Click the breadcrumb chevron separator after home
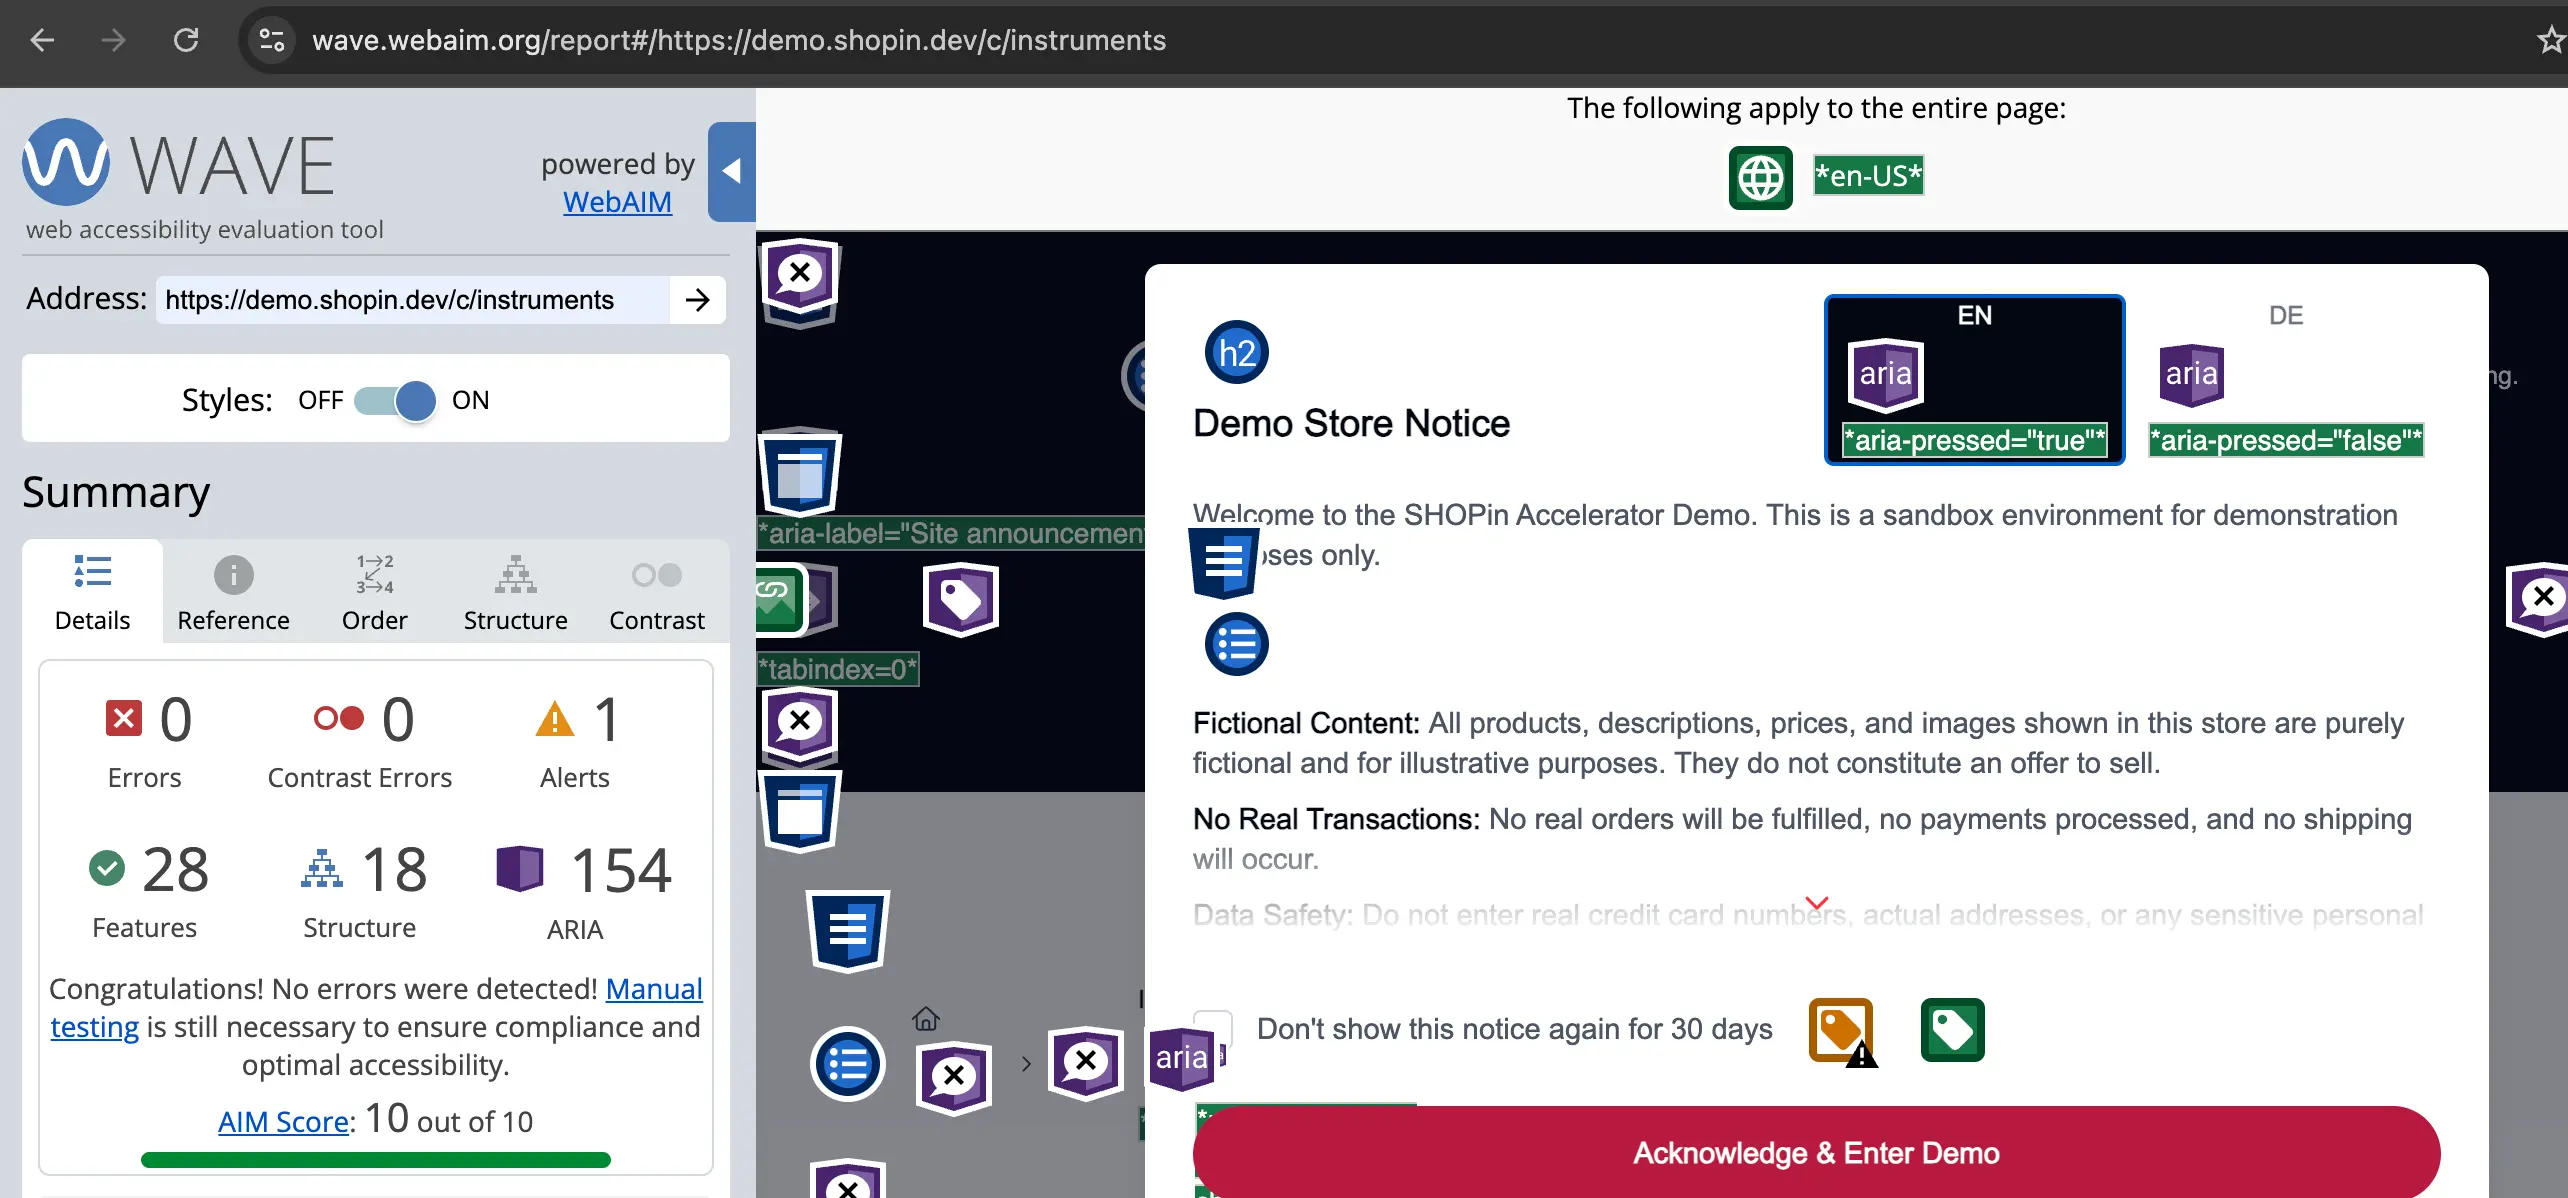 coord(1026,1064)
